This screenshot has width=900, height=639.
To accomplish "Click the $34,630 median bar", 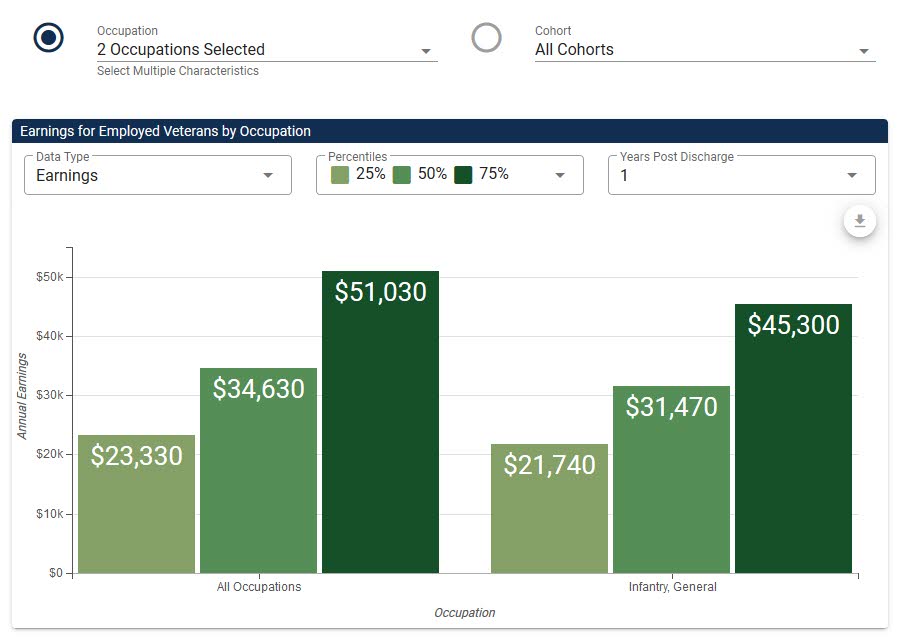I will (x=258, y=471).
